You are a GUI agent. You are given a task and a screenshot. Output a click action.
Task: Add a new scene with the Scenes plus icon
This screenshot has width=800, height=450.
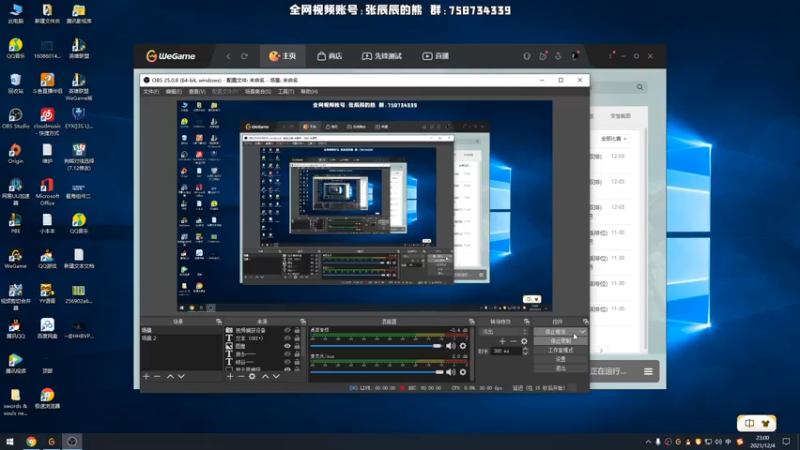[x=146, y=376]
